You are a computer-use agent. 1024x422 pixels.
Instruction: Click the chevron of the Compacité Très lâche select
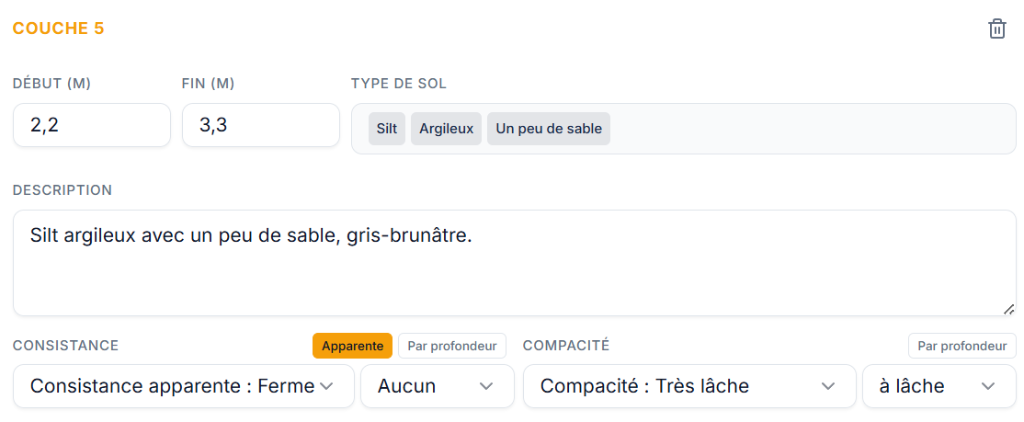(x=828, y=386)
